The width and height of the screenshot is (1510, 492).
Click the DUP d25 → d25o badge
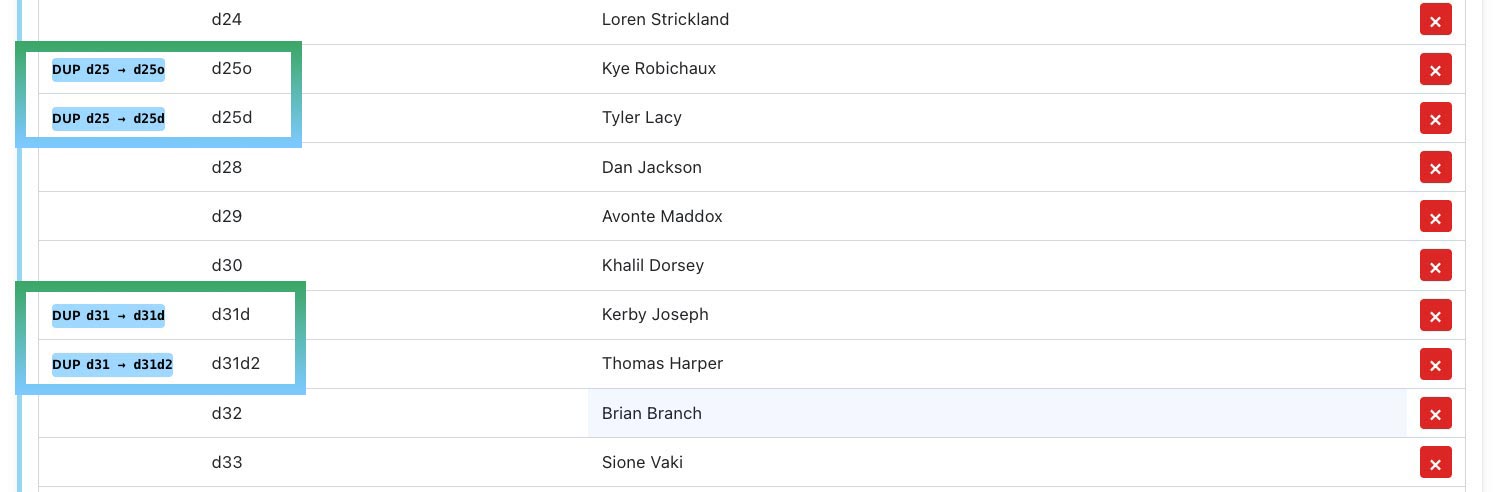click(108, 69)
